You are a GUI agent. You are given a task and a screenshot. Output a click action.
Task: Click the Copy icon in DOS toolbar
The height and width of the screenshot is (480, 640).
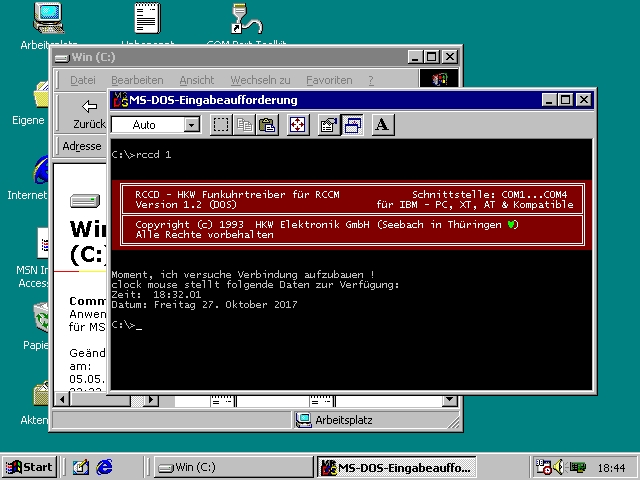(x=244, y=125)
